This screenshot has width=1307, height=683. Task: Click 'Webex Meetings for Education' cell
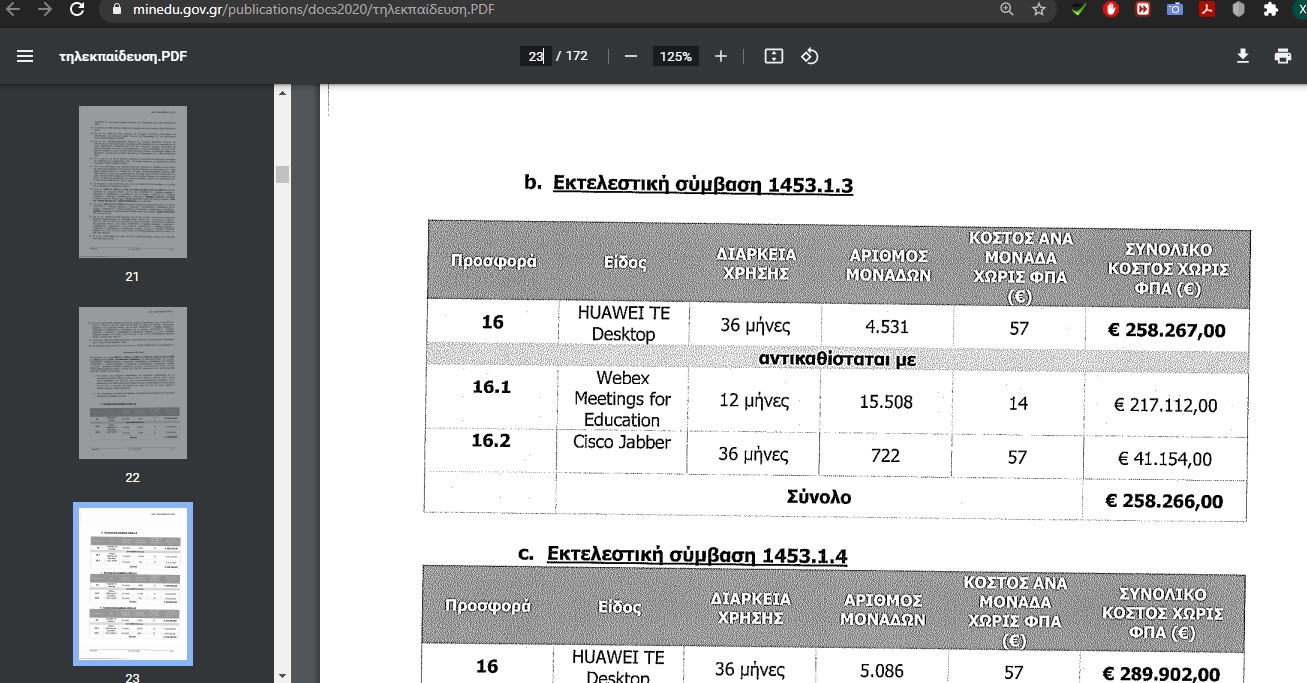click(622, 399)
